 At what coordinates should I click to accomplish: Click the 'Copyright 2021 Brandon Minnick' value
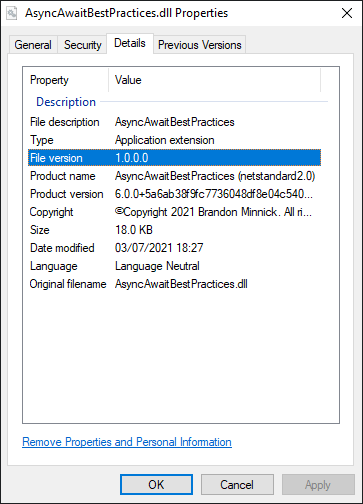213,212
